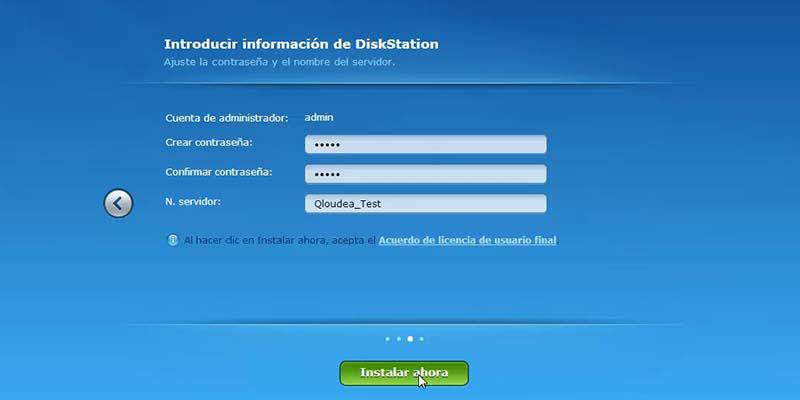Click the Confirmar contraseña password field

tap(426, 174)
